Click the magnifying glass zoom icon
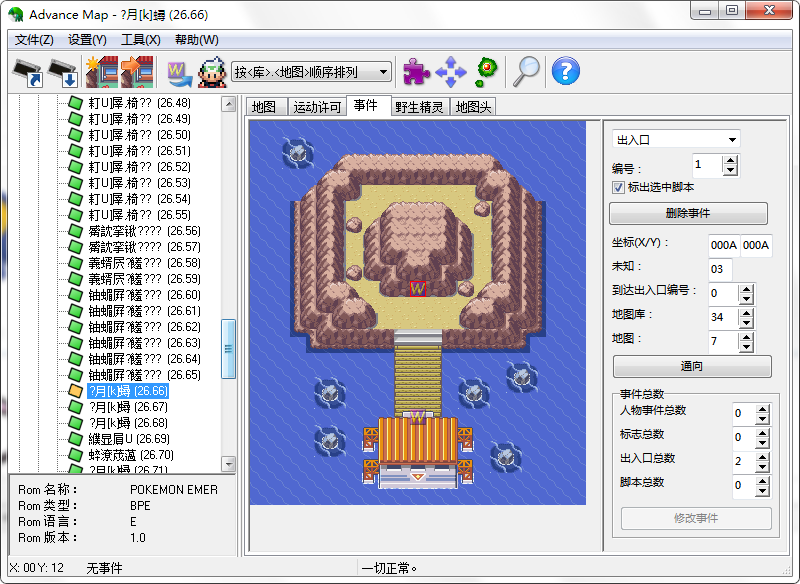 point(526,72)
